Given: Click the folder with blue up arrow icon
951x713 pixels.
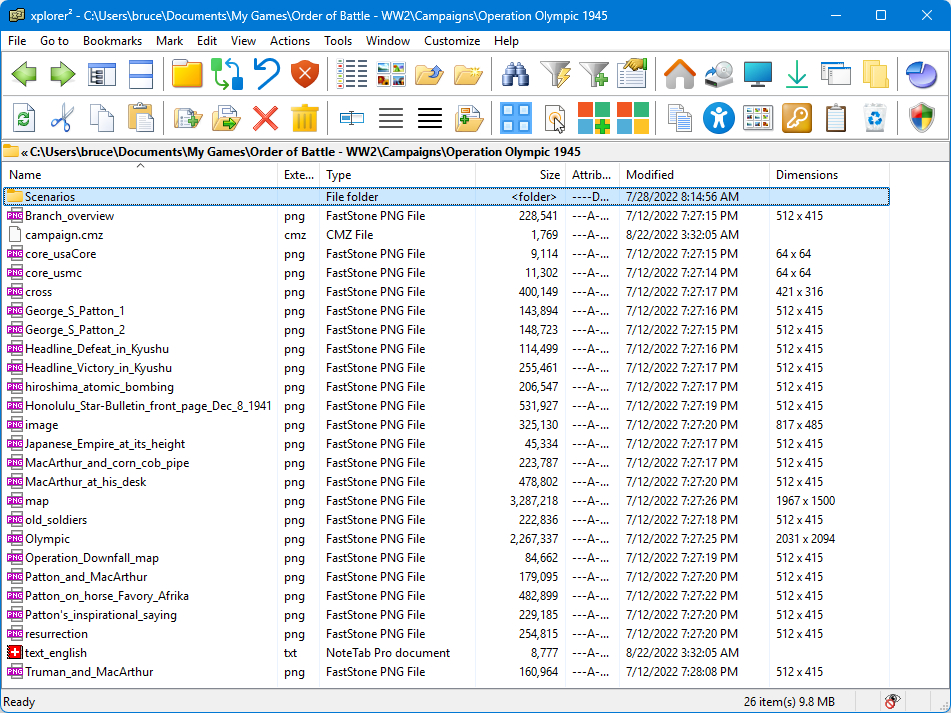Looking at the screenshot, I should 430,74.
